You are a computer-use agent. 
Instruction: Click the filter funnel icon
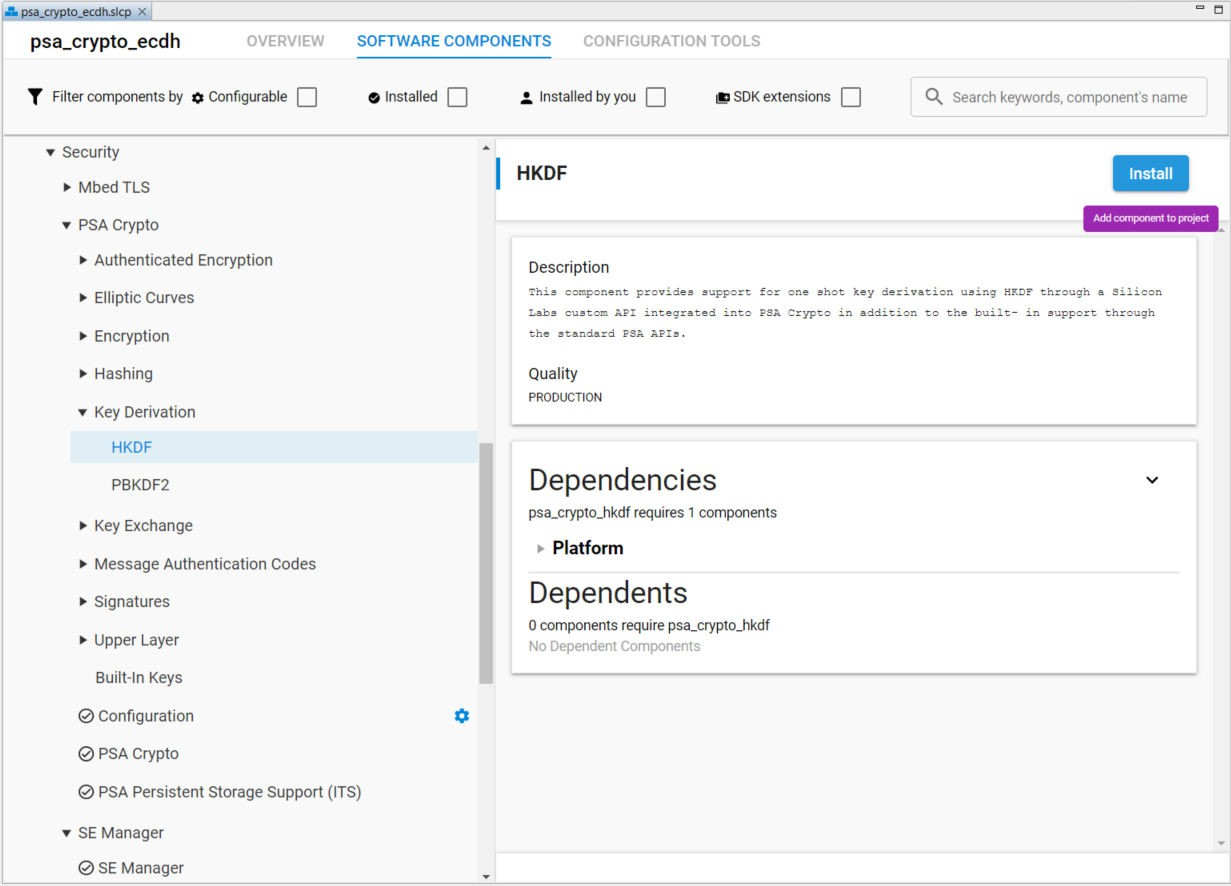34,96
